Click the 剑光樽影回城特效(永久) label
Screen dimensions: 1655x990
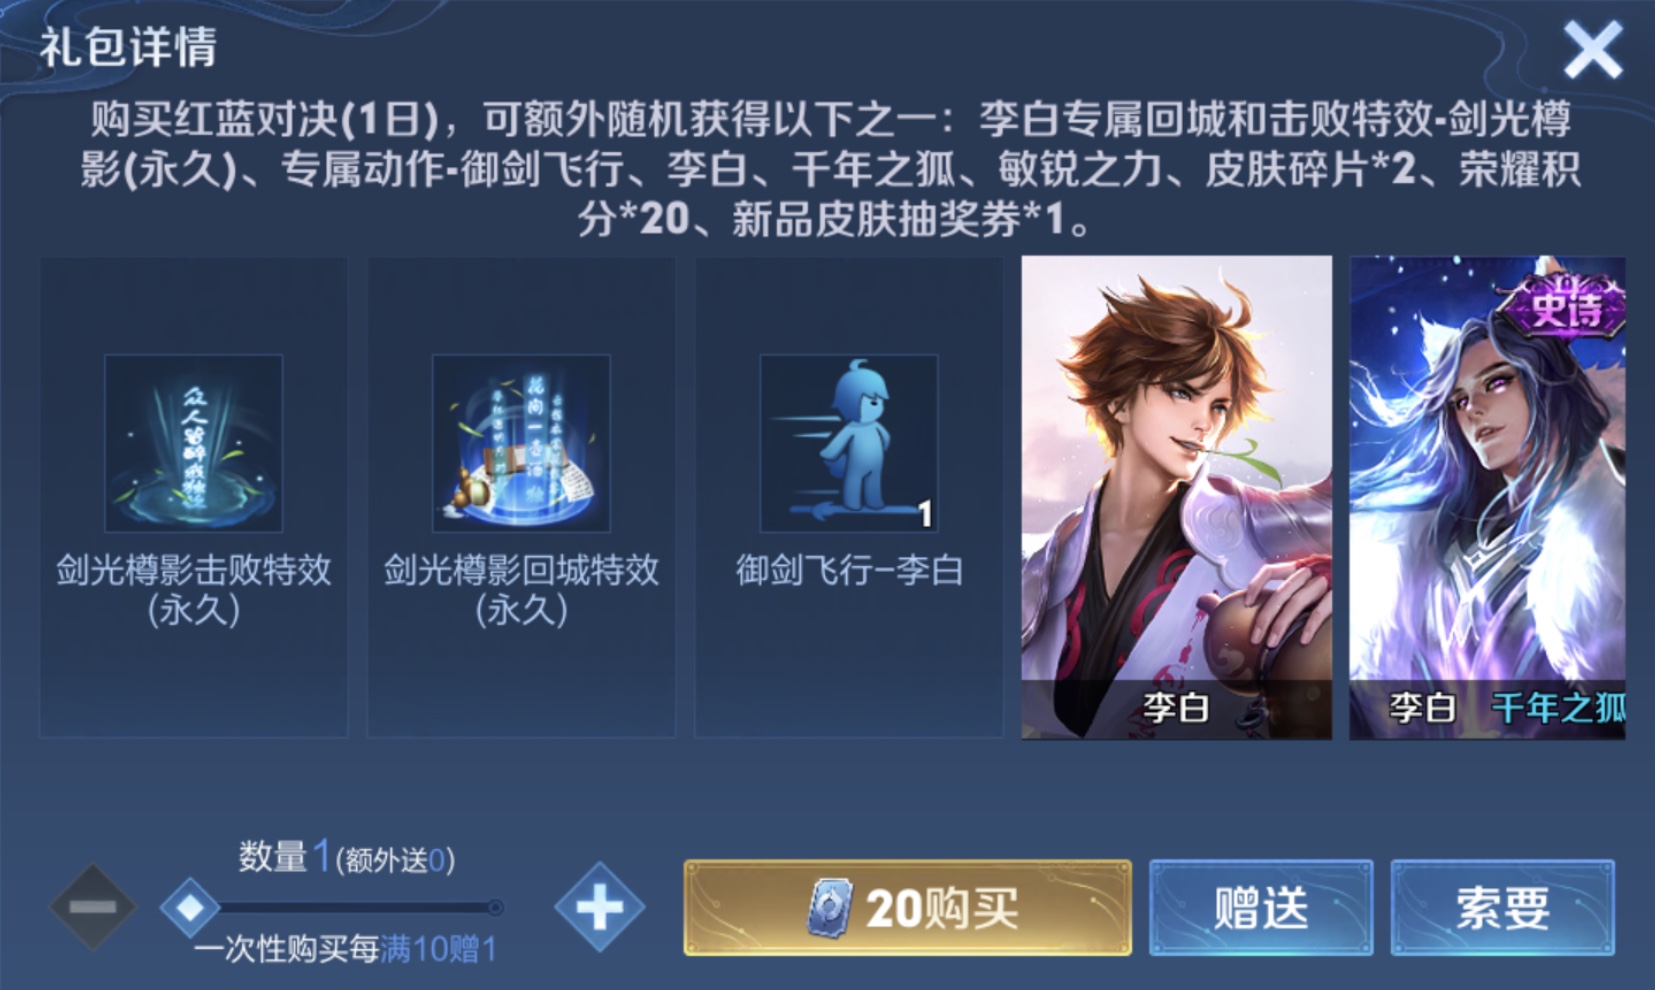tap(521, 589)
